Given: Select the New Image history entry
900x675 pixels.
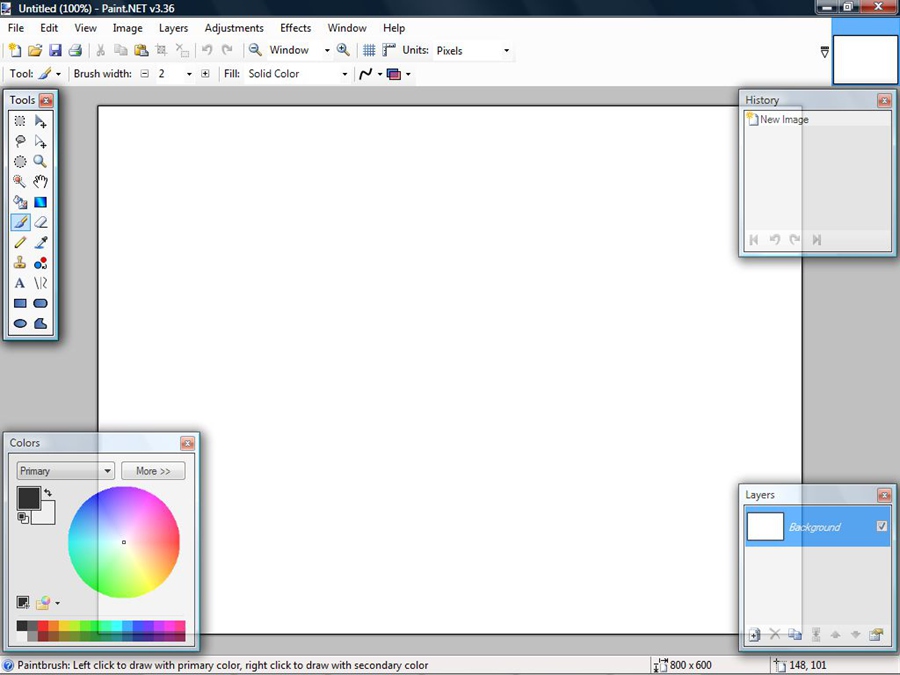Looking at the screenshot, I should point(817,119).
